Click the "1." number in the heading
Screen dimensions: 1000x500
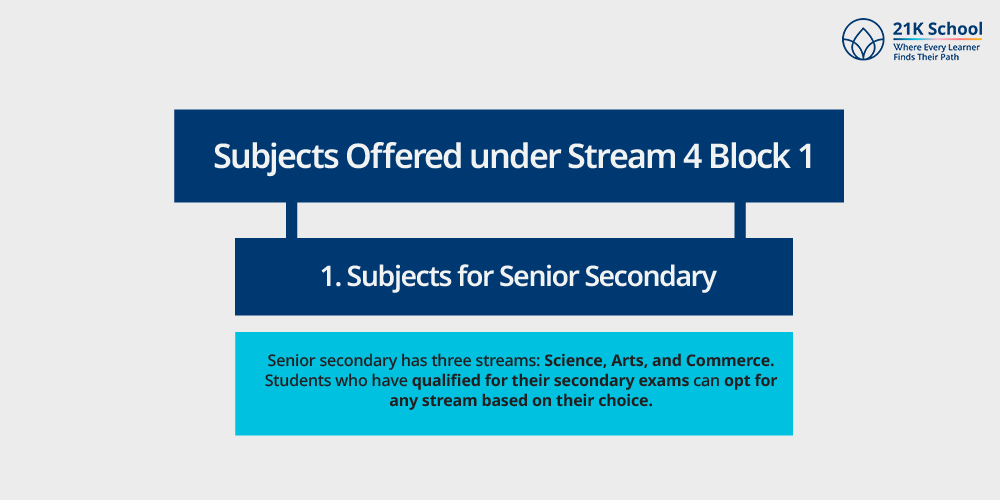331,277
